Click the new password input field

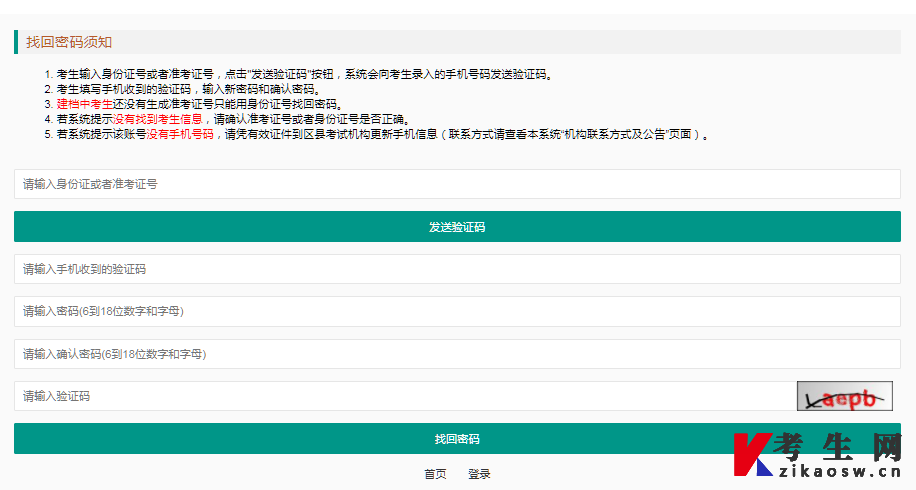457,311
